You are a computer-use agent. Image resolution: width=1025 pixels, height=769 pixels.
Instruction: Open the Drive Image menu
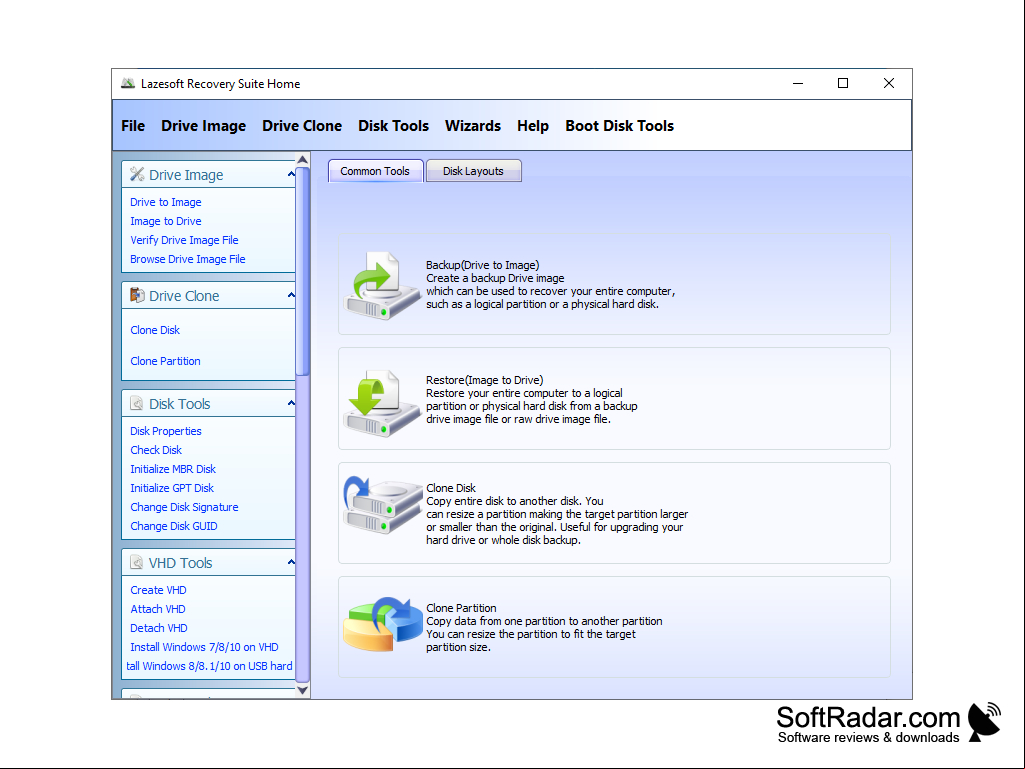point(203,126)
